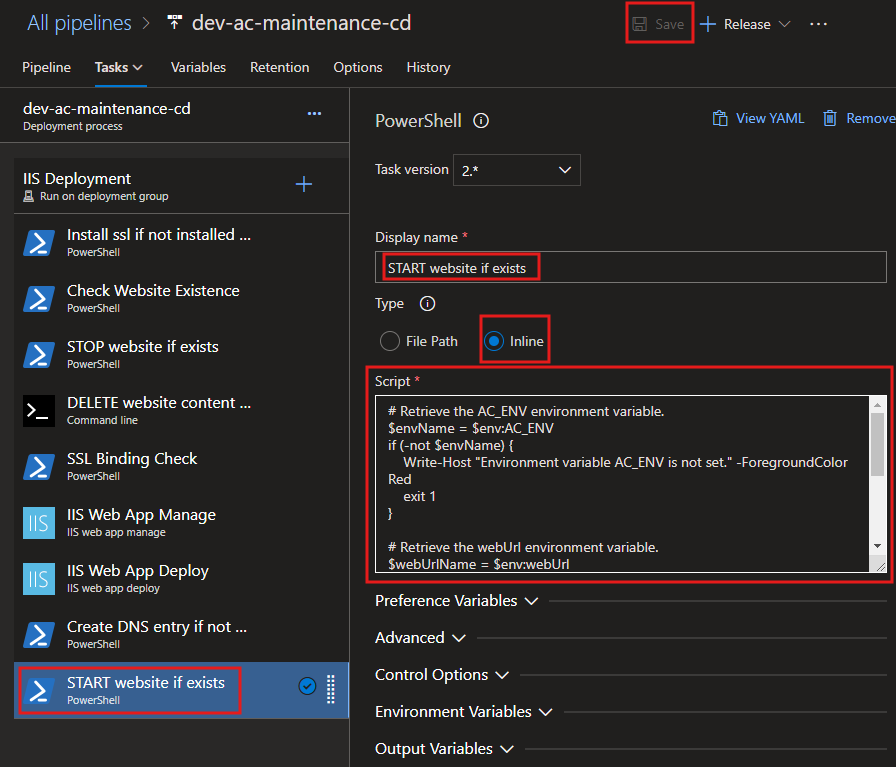Switch to the History tab
The height and width of the screenshot is (767, 896).
pos(429,67)
